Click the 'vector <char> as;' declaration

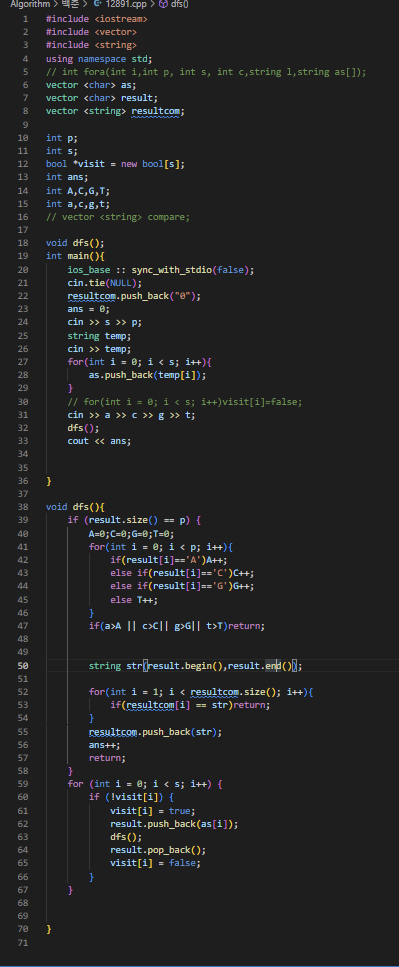click(x=91, y=84)
